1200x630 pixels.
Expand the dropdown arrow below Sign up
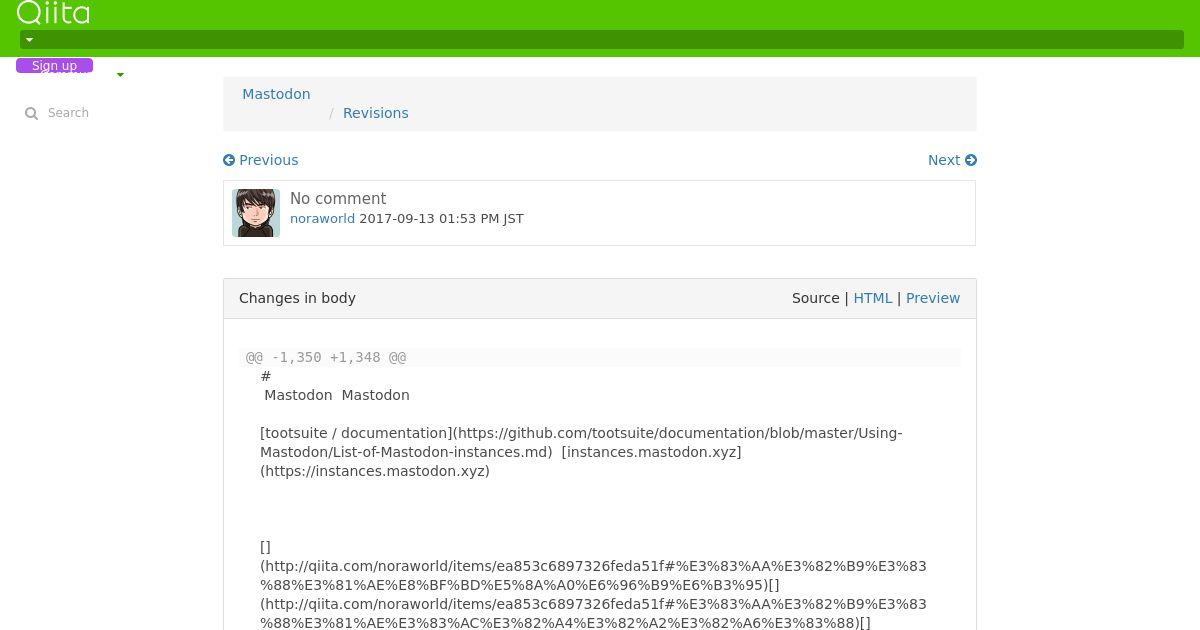pos(120,75)
